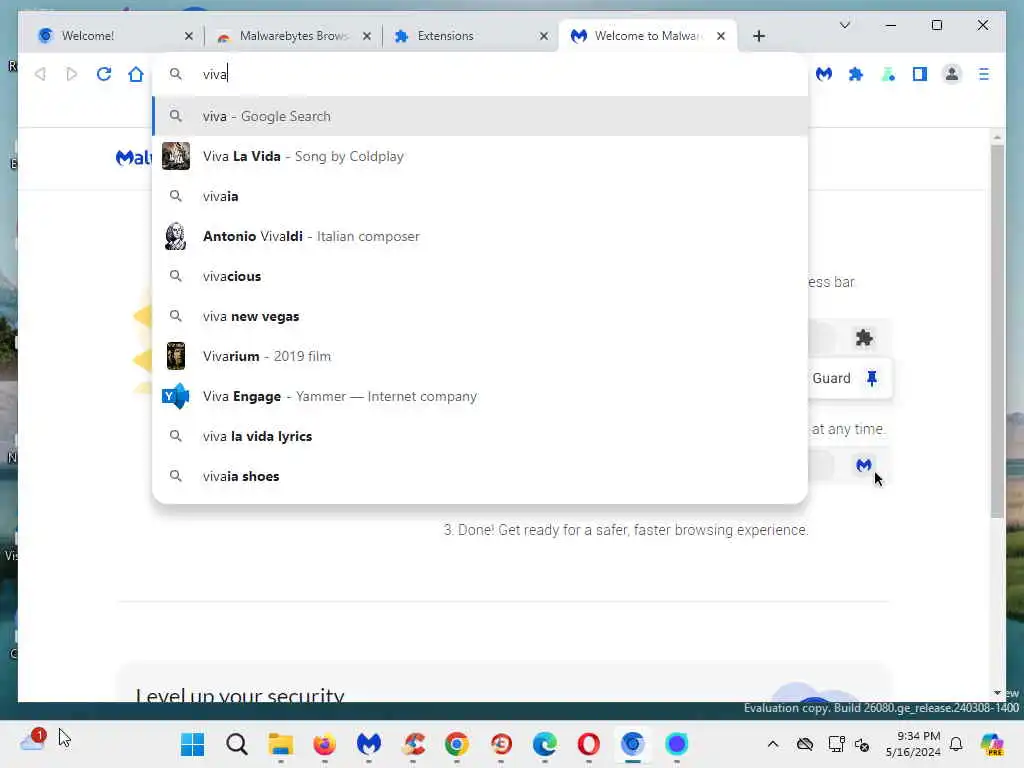The height and width of the screenshot is (768, 1024).
Task: Click the Antonio Vivaldi portrait thumbnail
Action: coord(176,236)
